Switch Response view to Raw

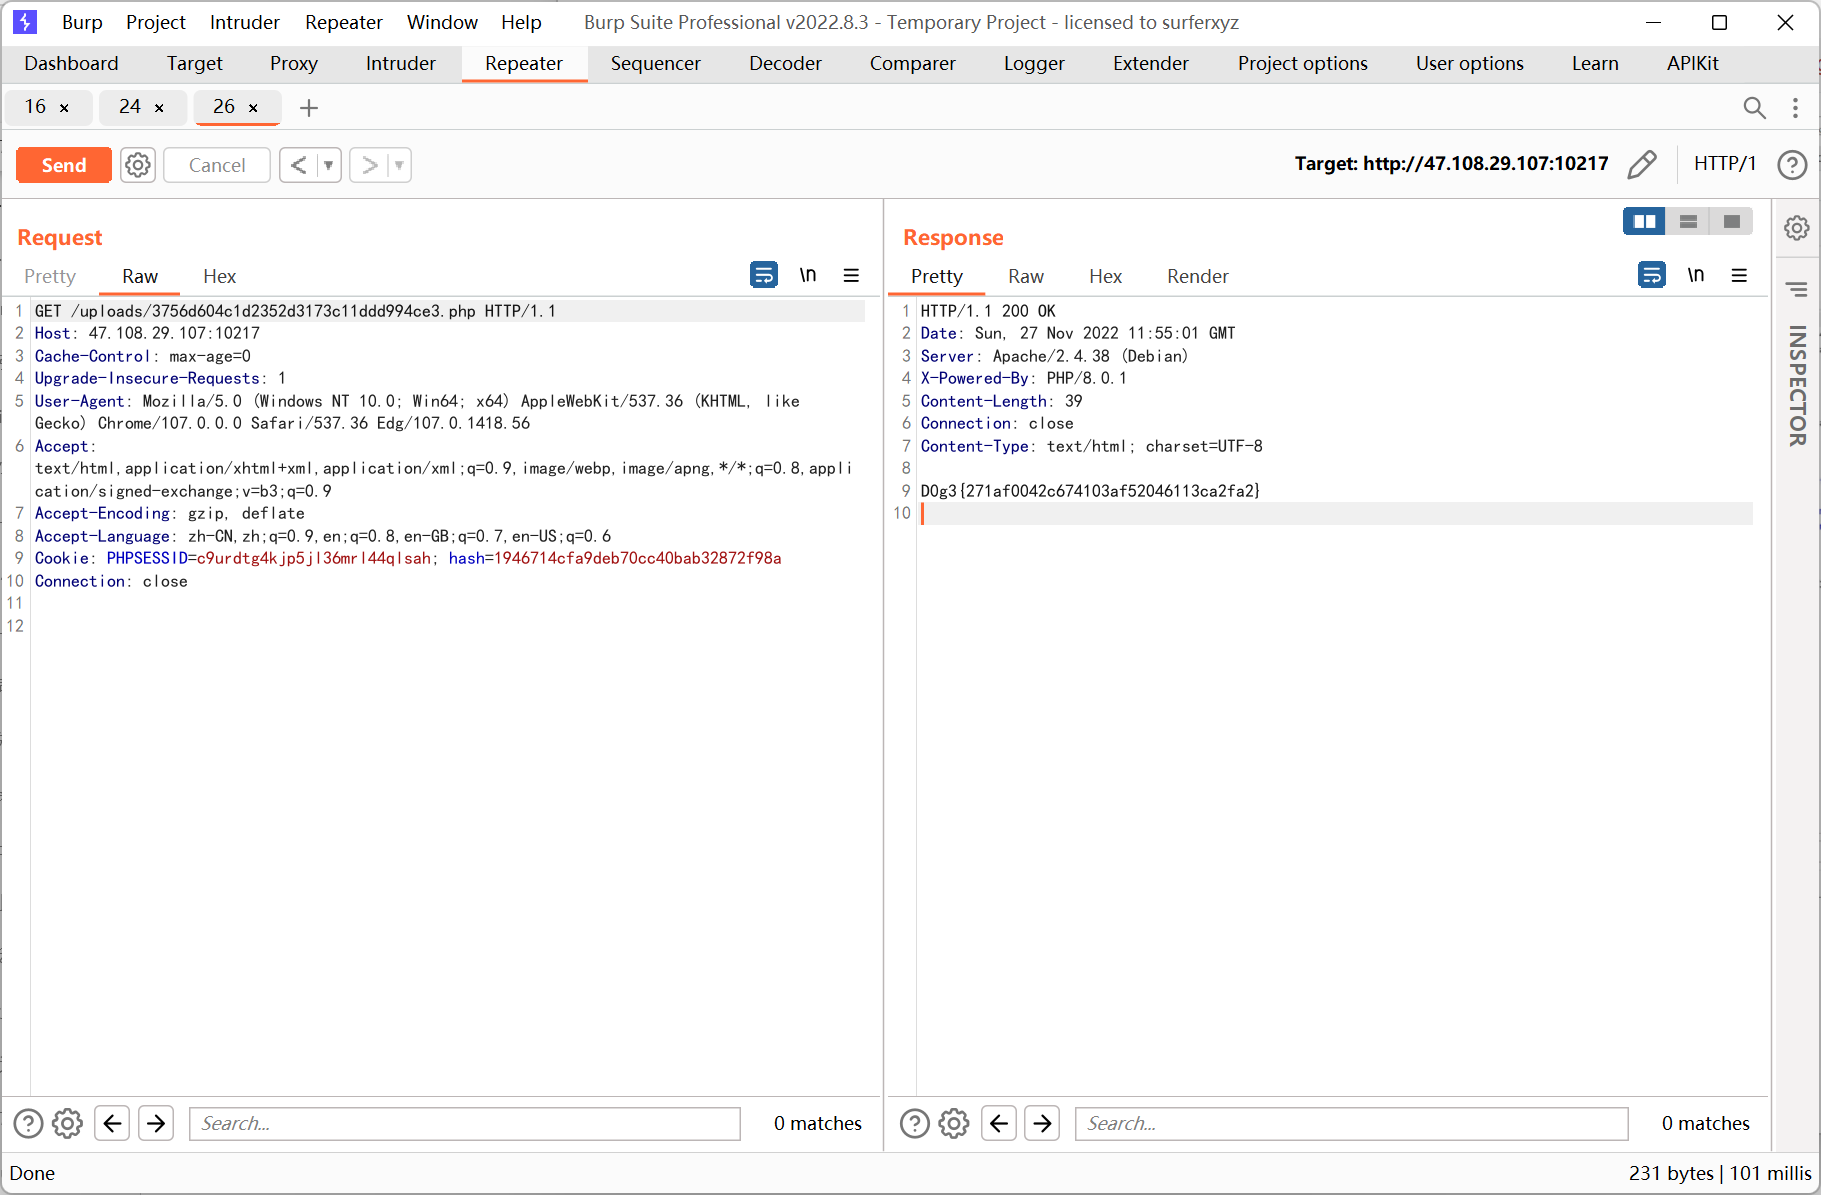pyautogui.click(x=1026, y=276)
